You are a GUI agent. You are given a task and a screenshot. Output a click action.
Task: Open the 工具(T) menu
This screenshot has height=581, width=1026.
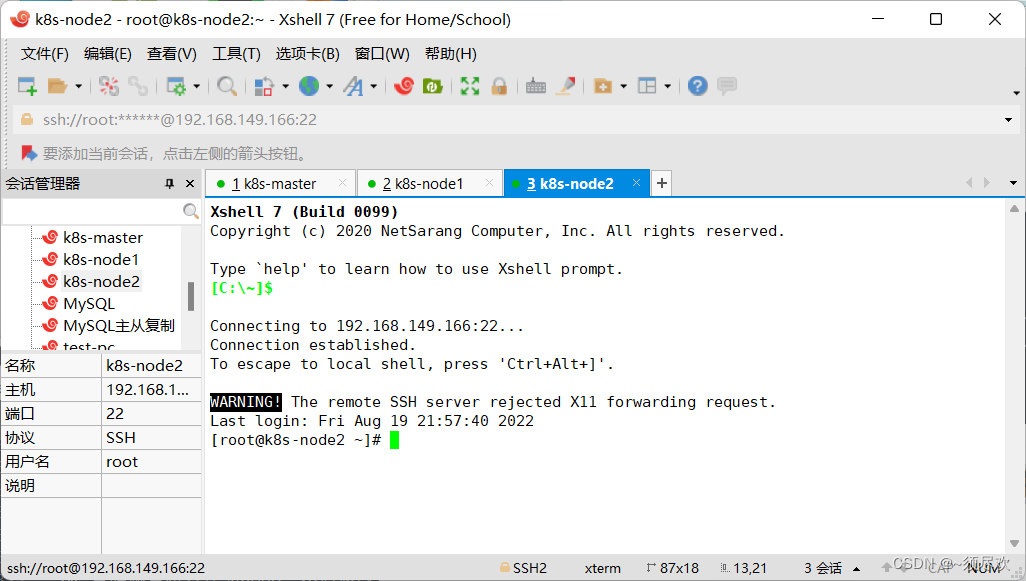pos(236,54)
